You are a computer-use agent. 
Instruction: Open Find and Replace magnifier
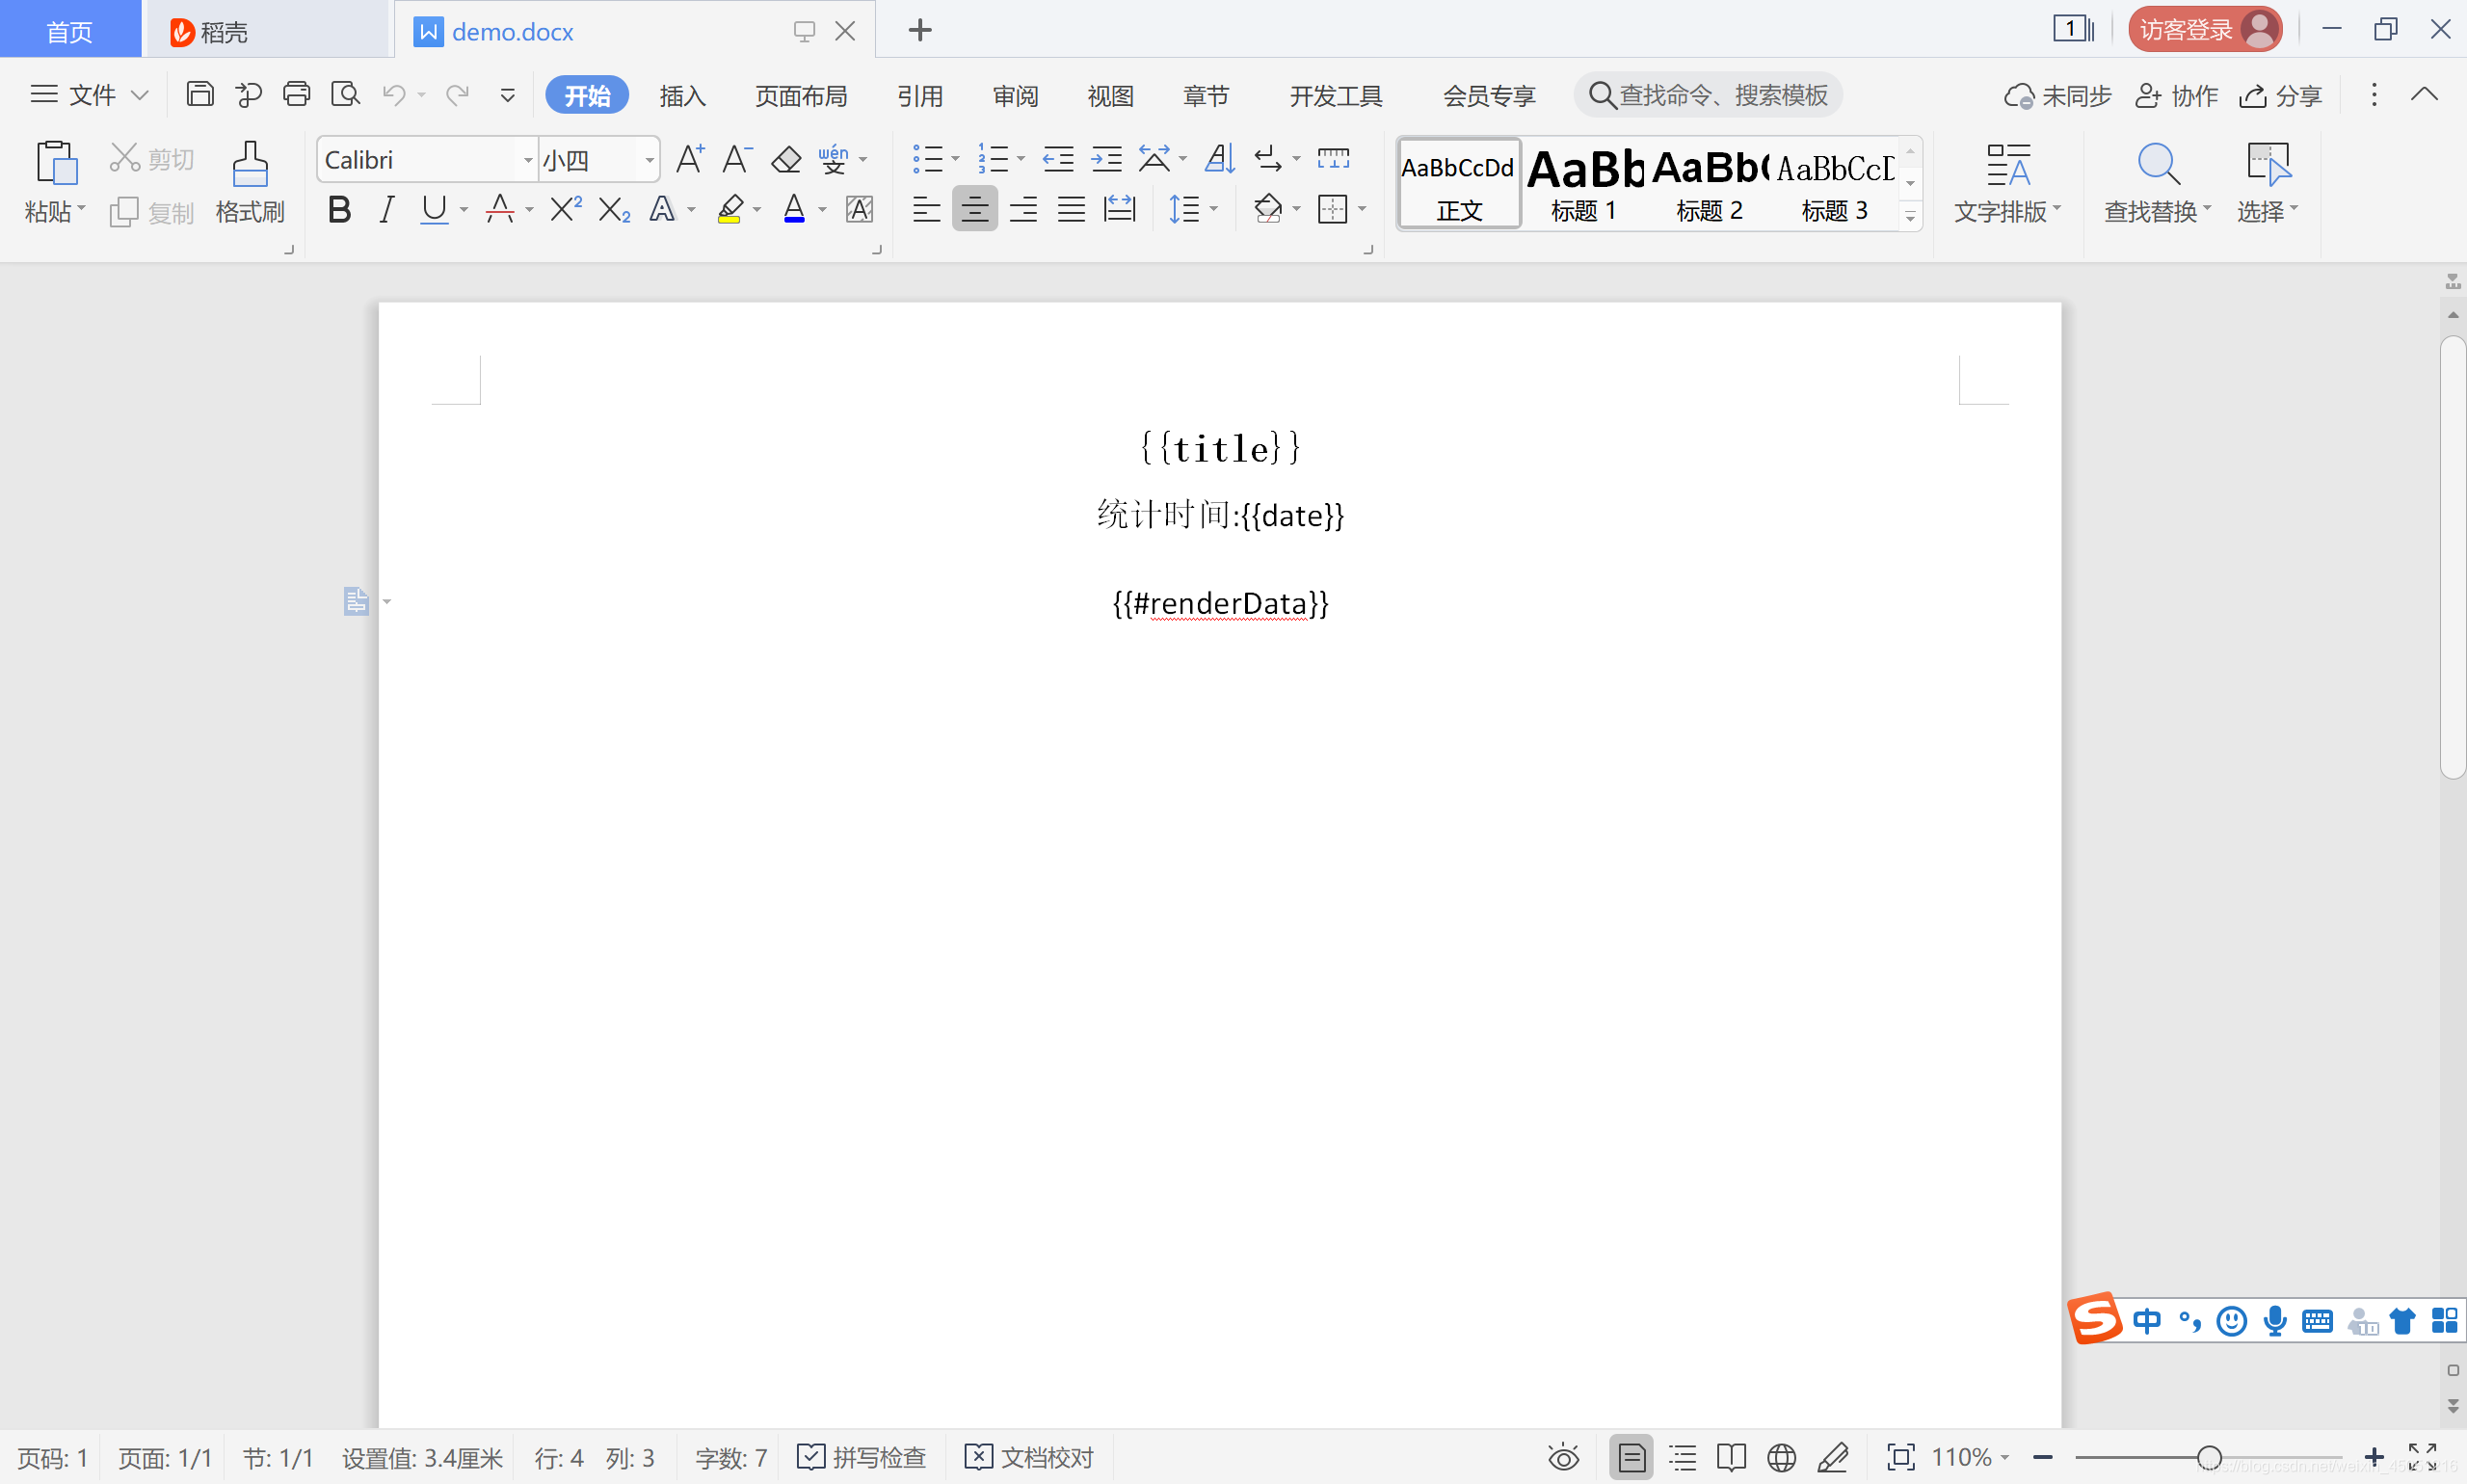coord(2158,164)
